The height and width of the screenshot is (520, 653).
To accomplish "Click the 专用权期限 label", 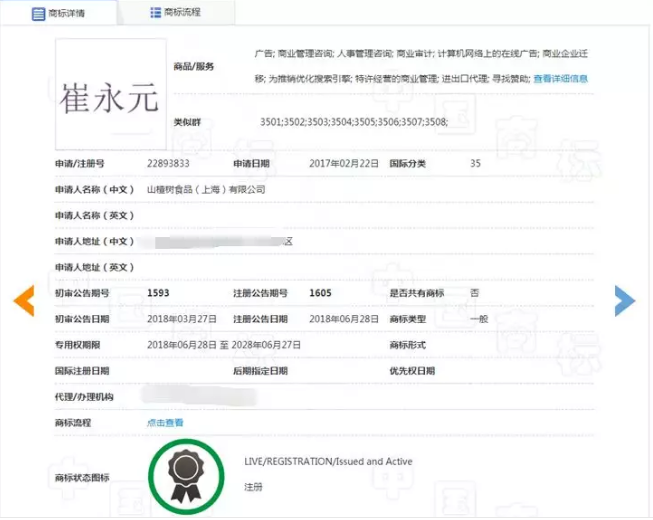I will click(x=77, y=345).
